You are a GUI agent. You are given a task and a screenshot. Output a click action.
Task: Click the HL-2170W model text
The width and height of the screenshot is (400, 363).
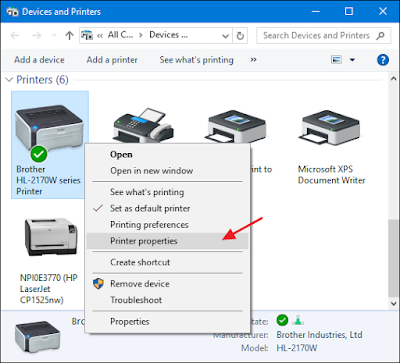tap(297, 348)
